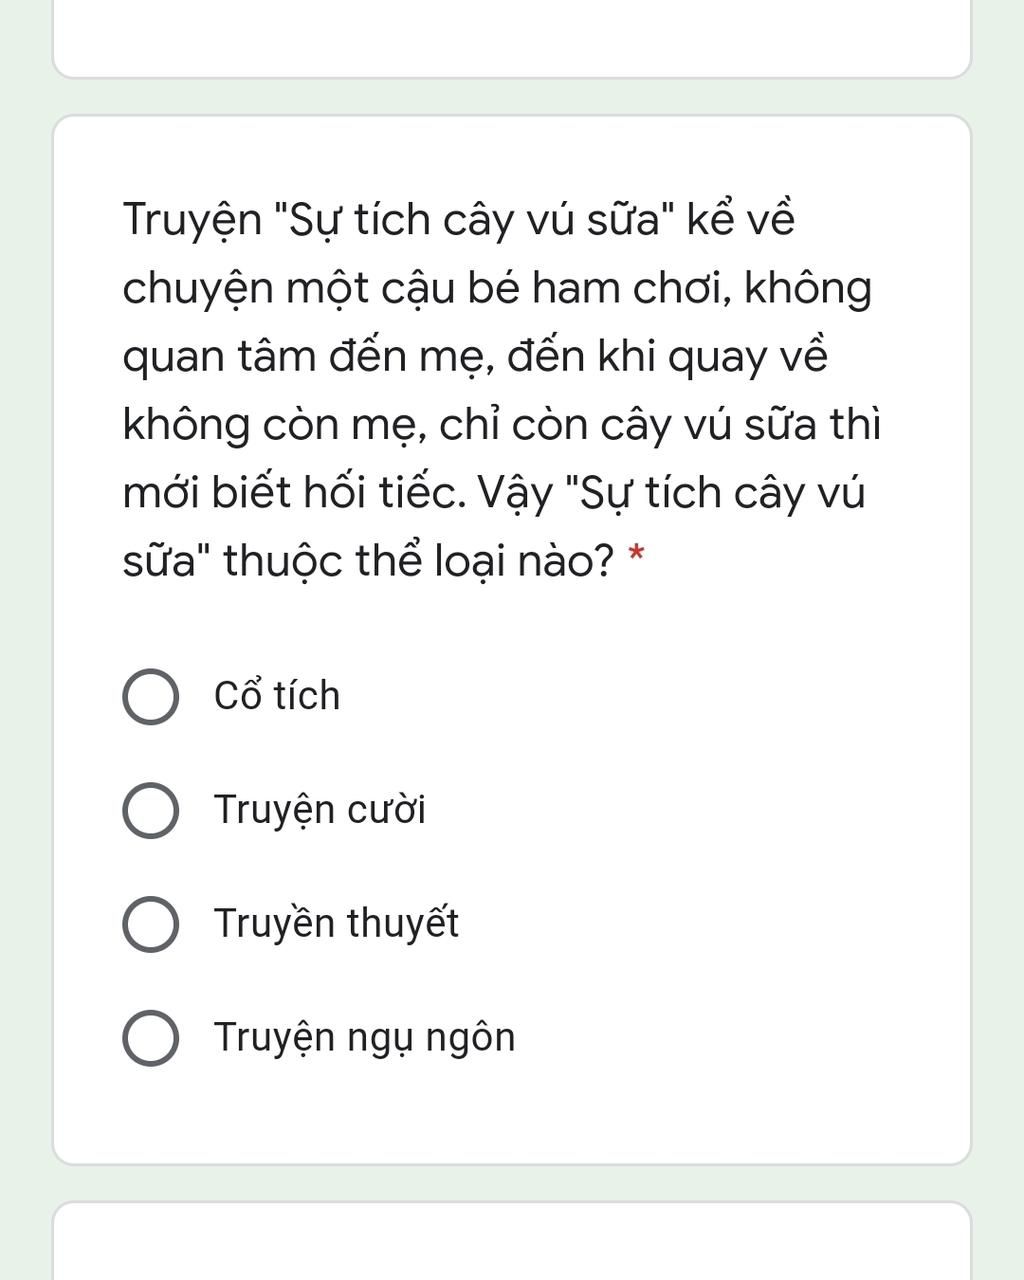Click the line "quan tâm đến mẹ, đến khi"
This screenshot has height=1280, width=1024.
(475, 356)
